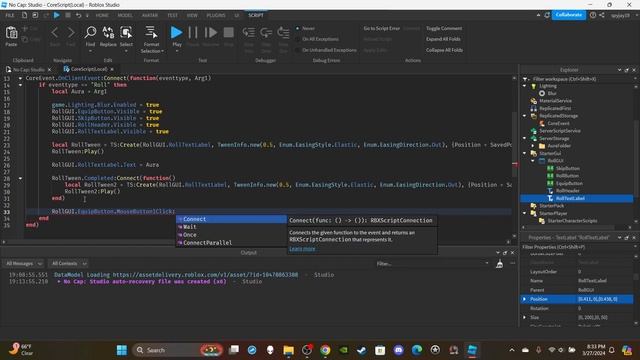Image resolution: width=640 pixels, height=360 pixels.
Task: Click the quick-access Play button beside FILE
Action: [57, 15]
